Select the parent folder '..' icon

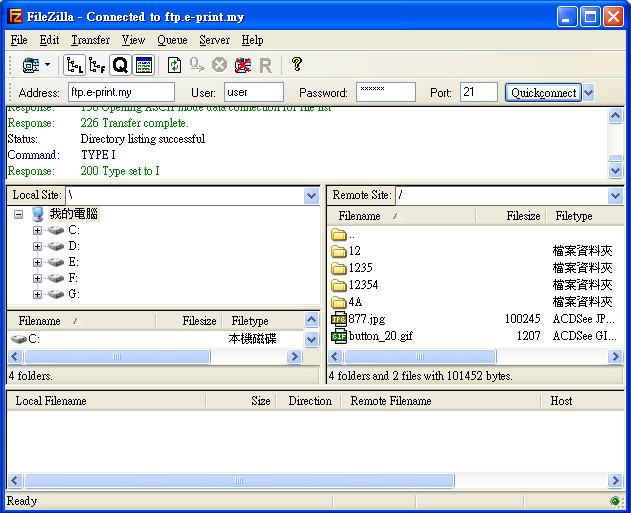click(x=339, y=234)
